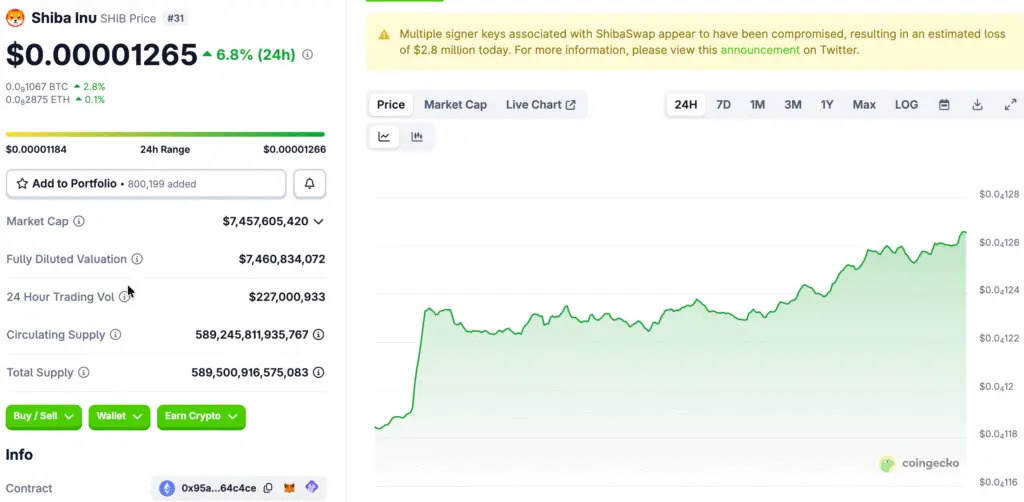Select the 24H time range
Screen dimensions: 1024x502
(x=686, y=105)
